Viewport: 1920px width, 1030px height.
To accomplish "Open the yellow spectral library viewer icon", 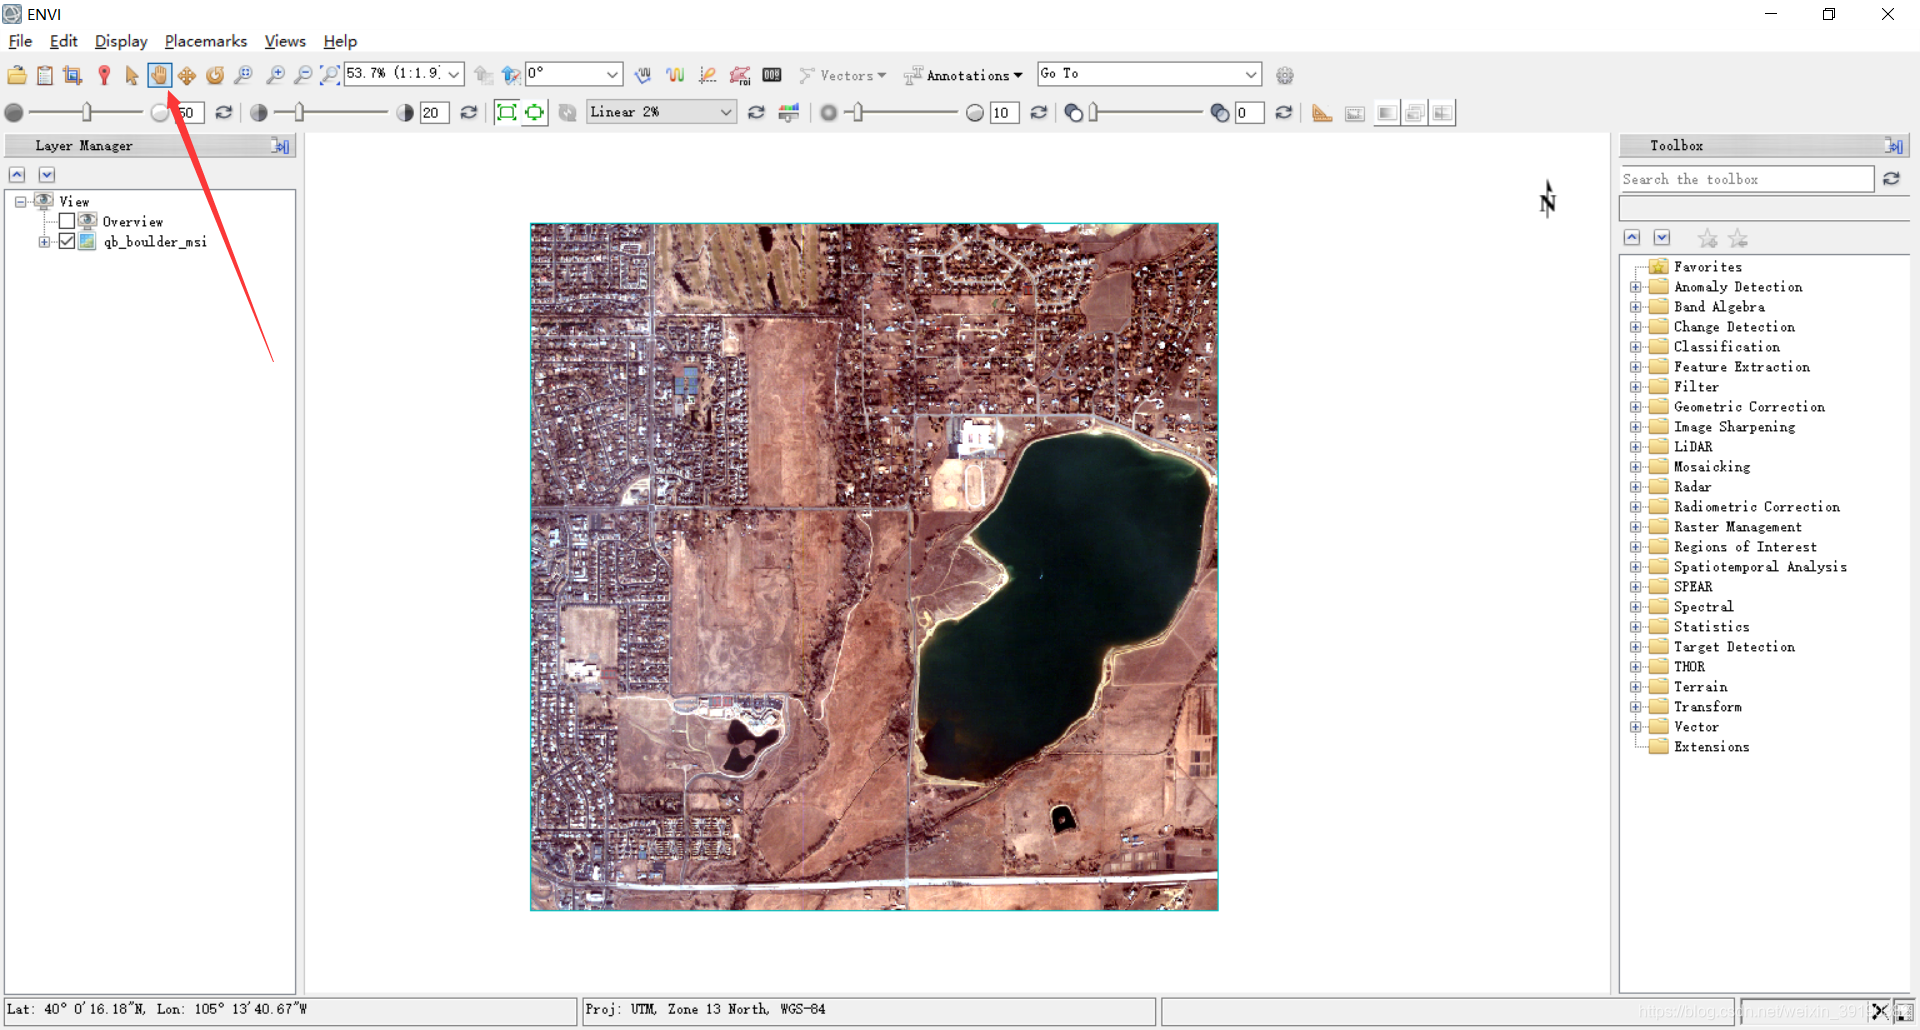I will [x=676, y=75].
